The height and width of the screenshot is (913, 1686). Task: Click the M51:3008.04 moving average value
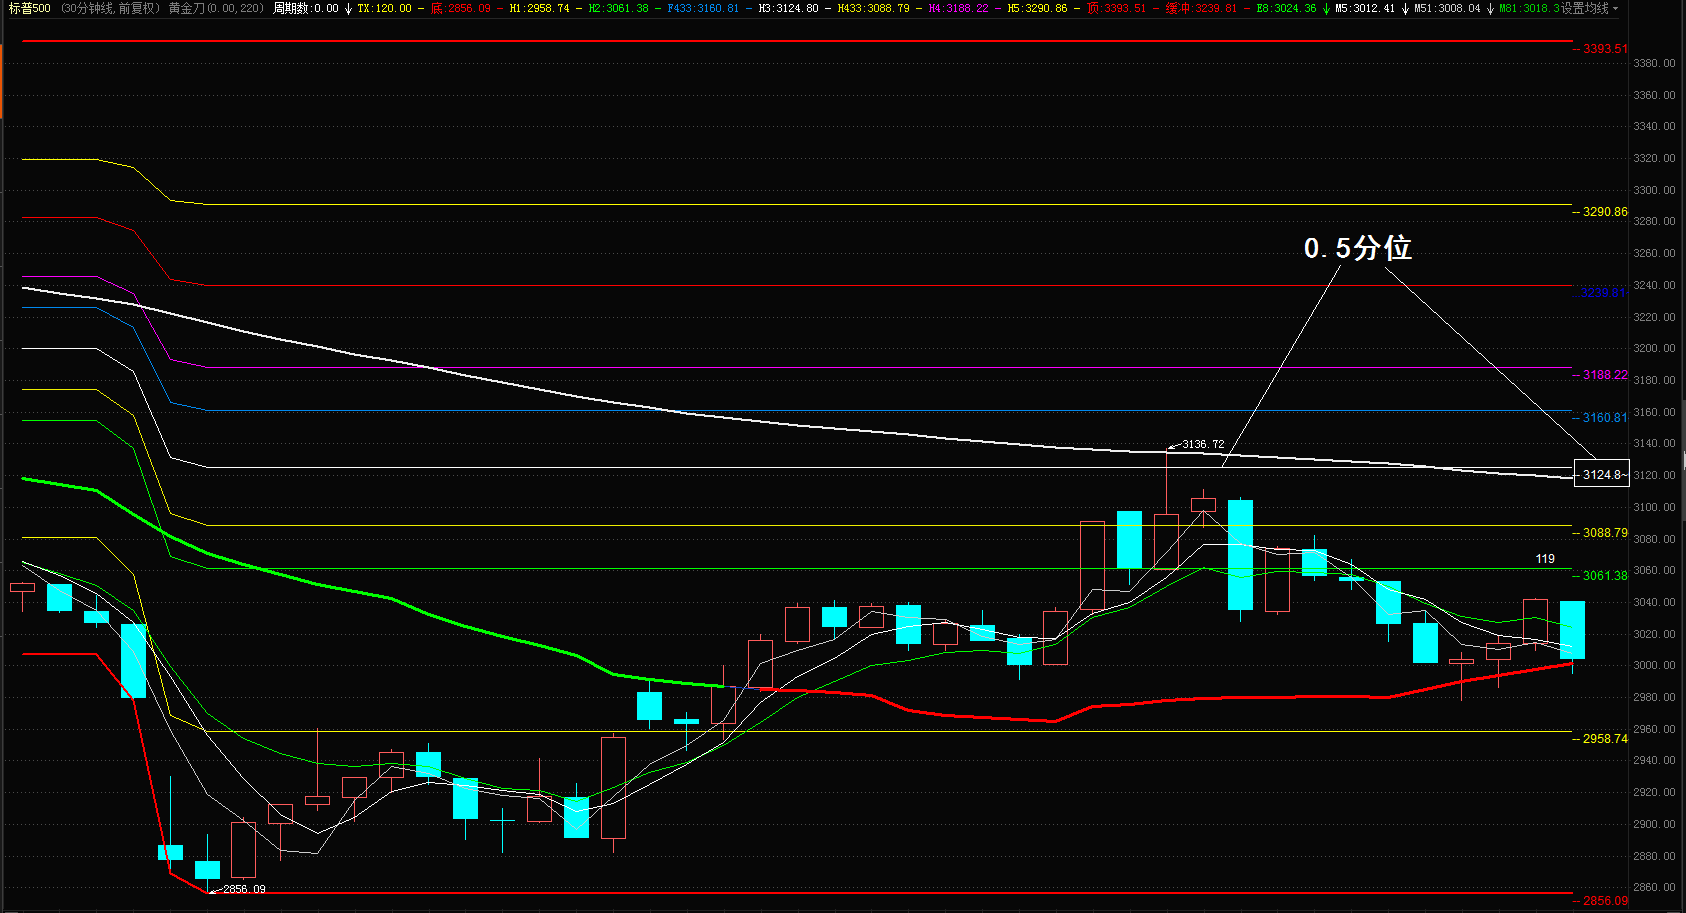click(1447, 8)
